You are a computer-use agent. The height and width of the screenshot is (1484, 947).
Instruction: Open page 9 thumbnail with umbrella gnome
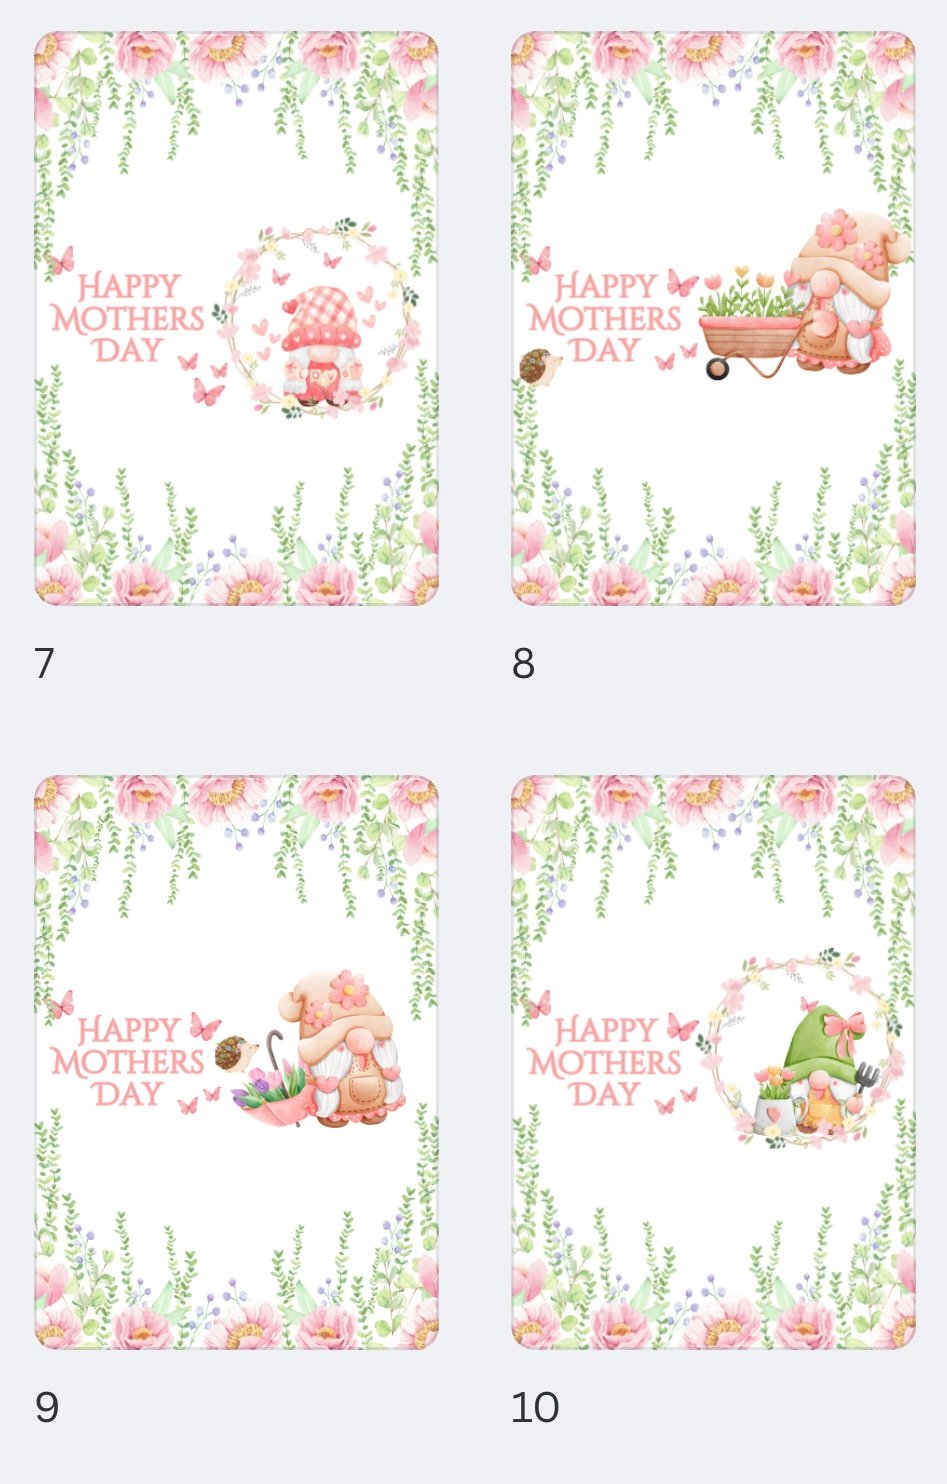point(236,1062)
